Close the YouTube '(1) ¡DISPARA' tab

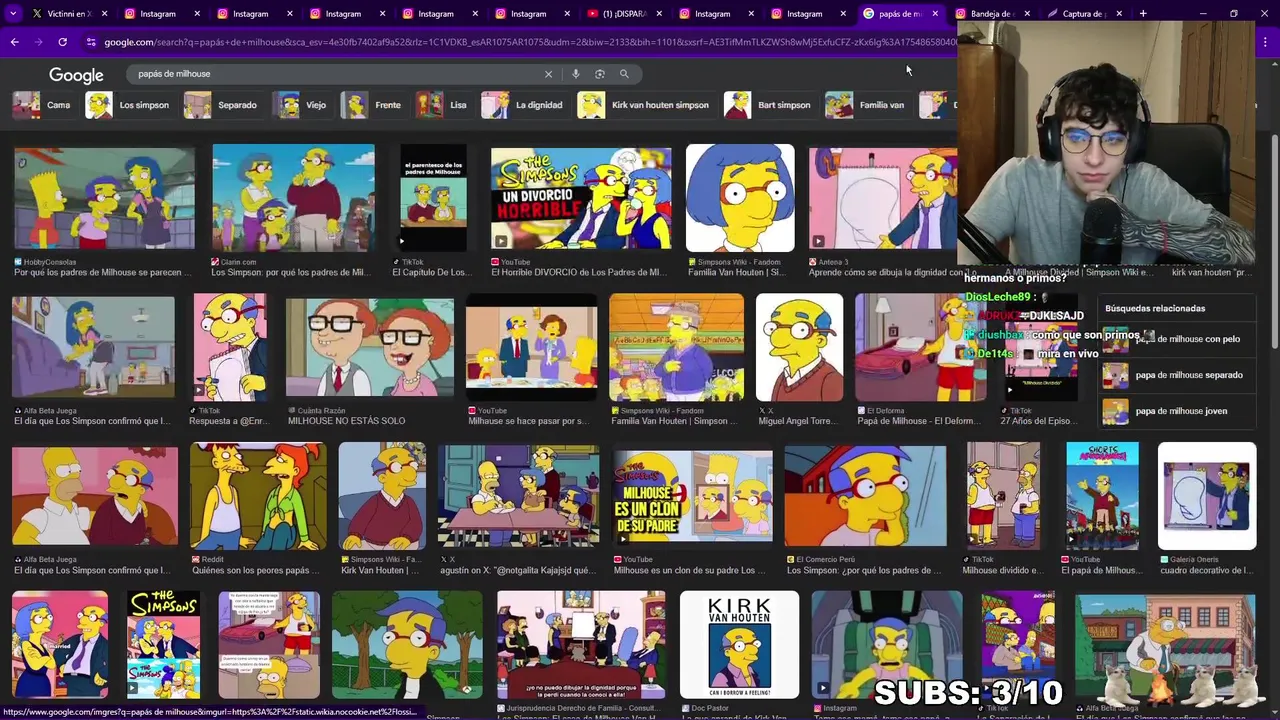[657, 14]
